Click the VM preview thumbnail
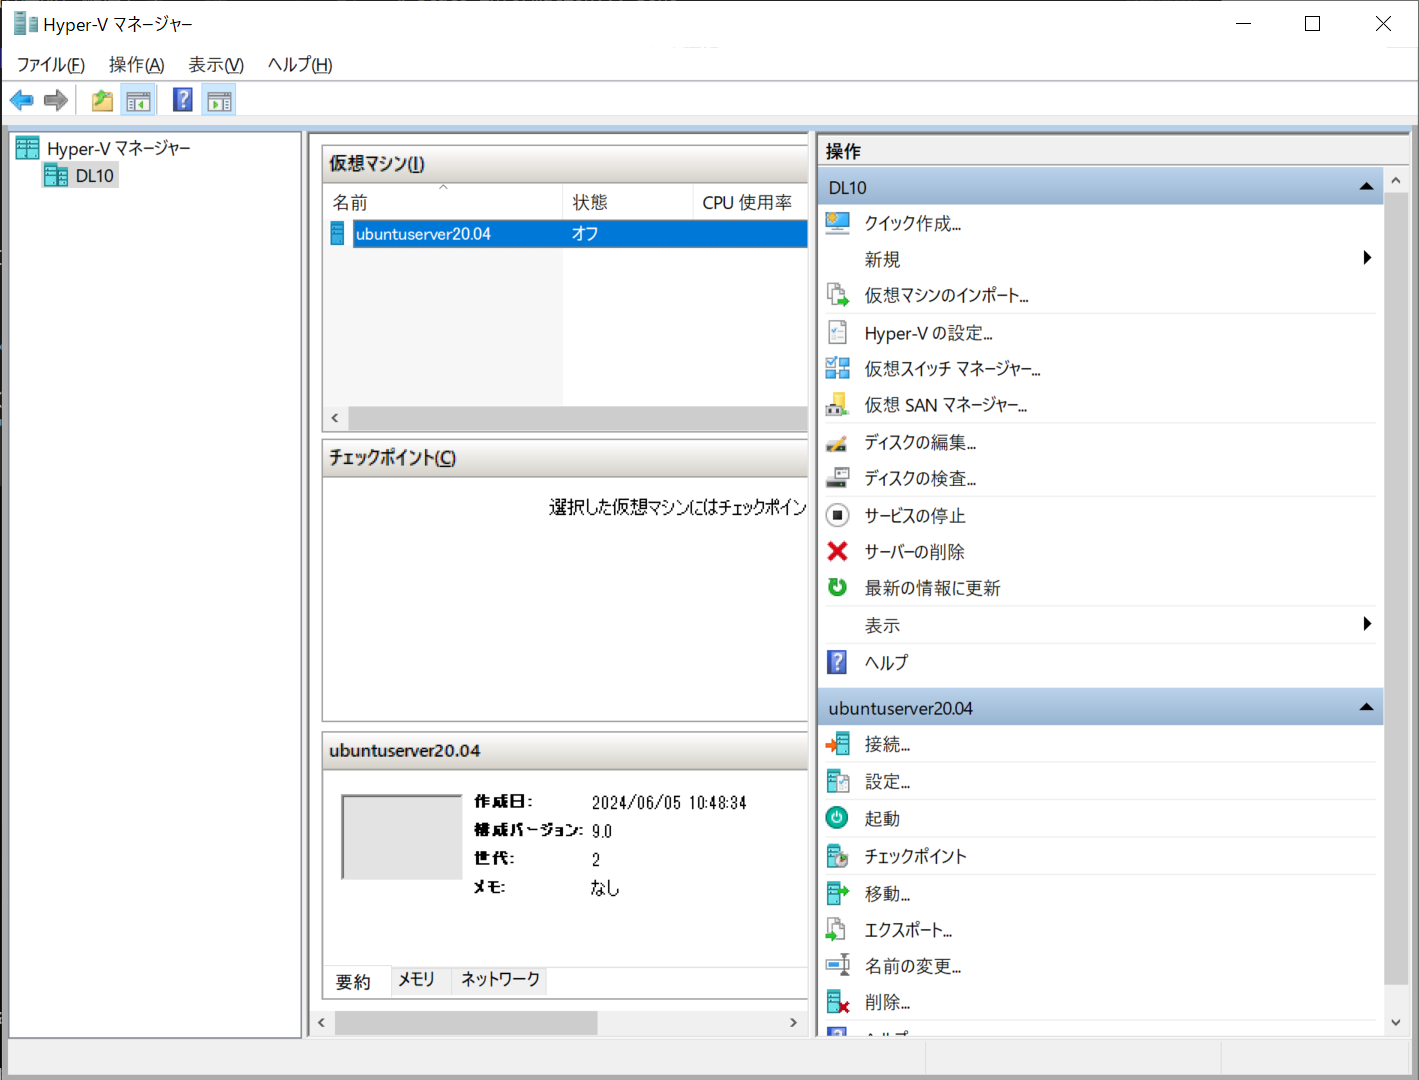This screenshot has width=1419, height=1080. pyautogui.click(x=402, y=837)
